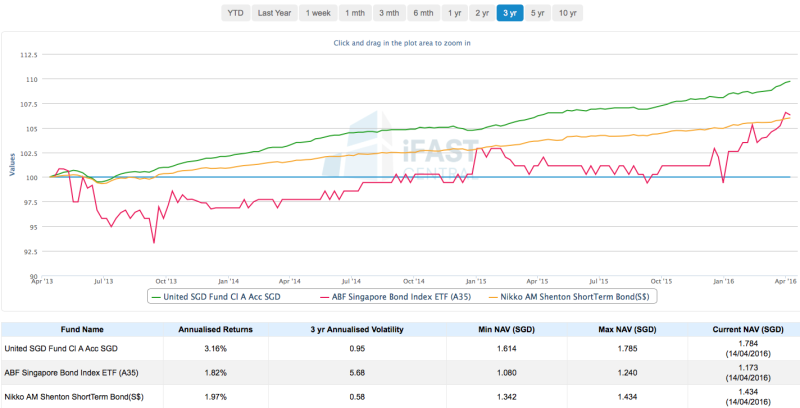Screen dimensions: 800x408
Task: Choose the 1 week range
Action: pos(318,13)
